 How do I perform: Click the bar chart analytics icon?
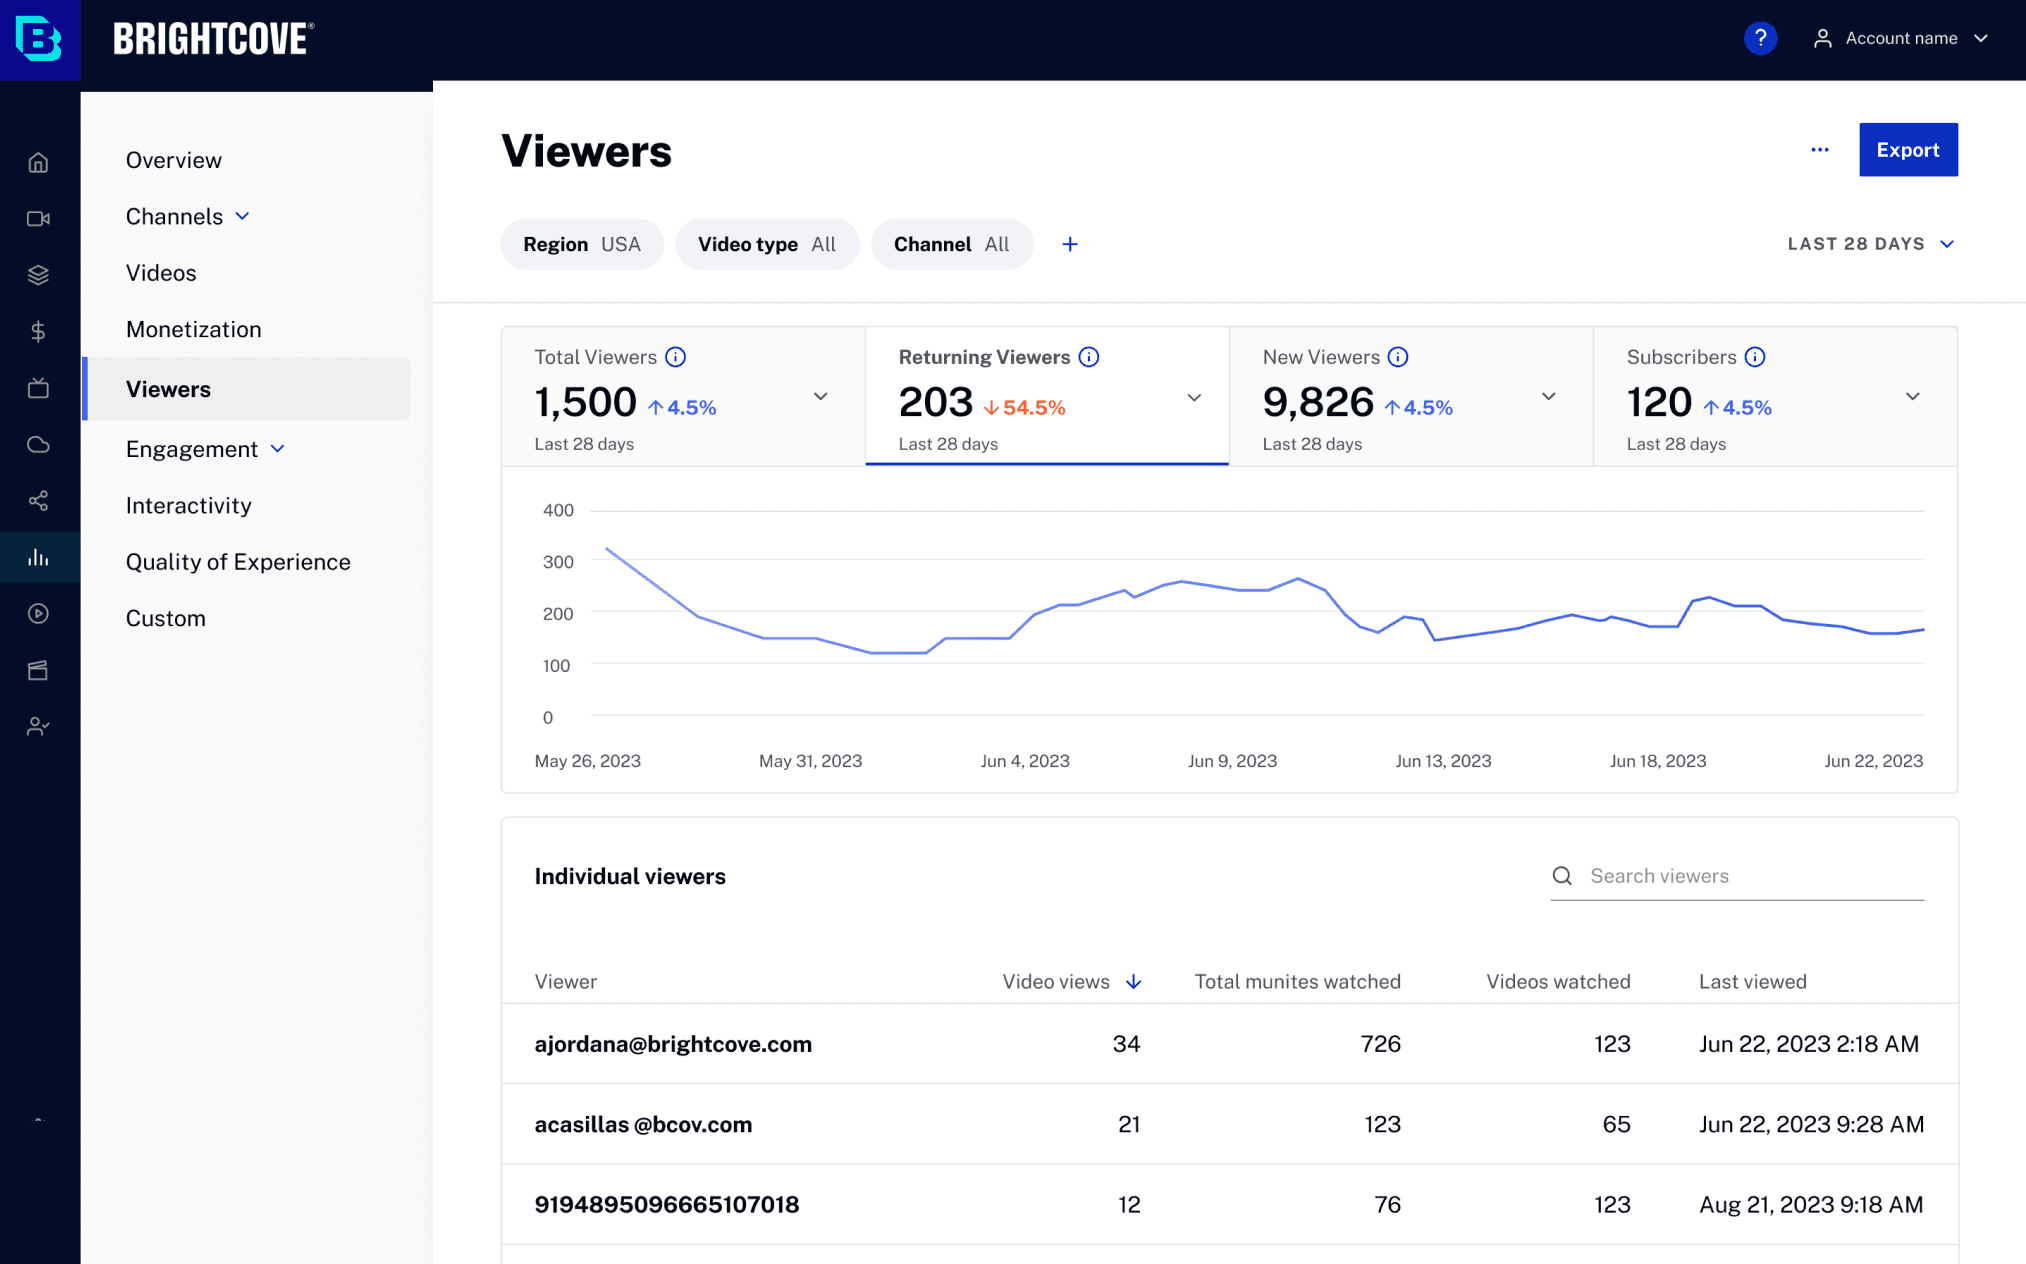[x=38, y=557]
